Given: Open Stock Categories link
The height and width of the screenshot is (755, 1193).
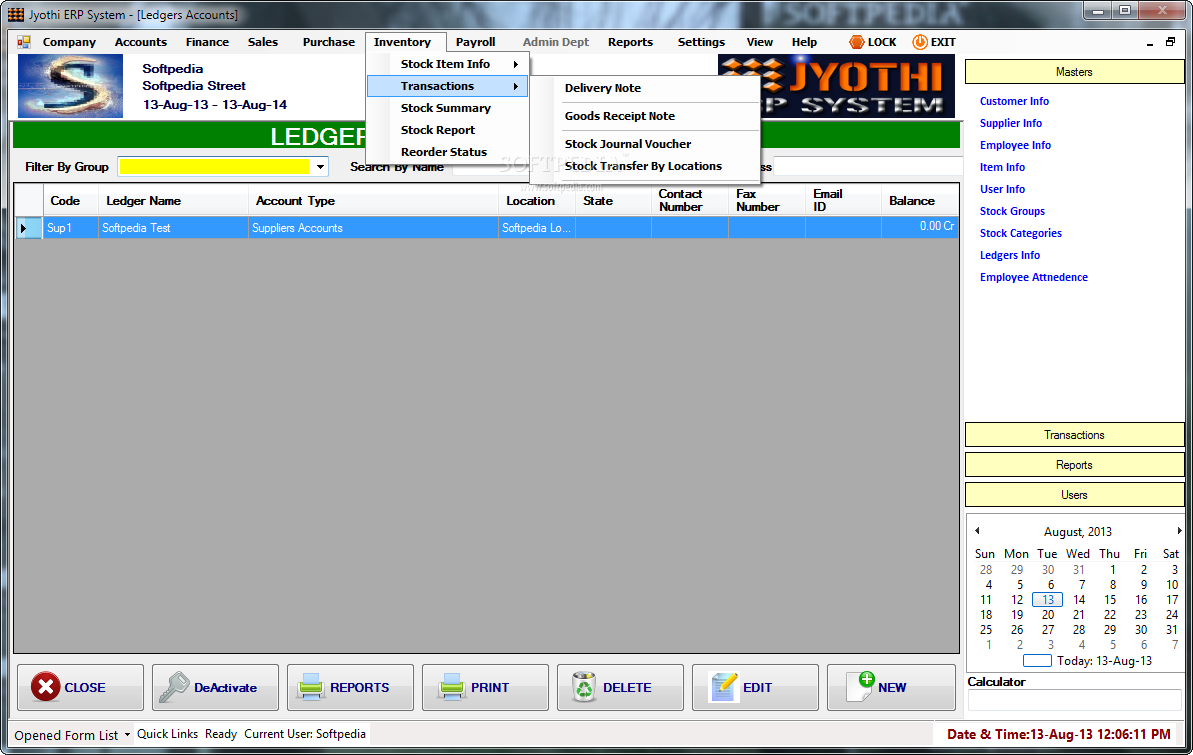Looking at the screenshot, I should (1020, 234).
